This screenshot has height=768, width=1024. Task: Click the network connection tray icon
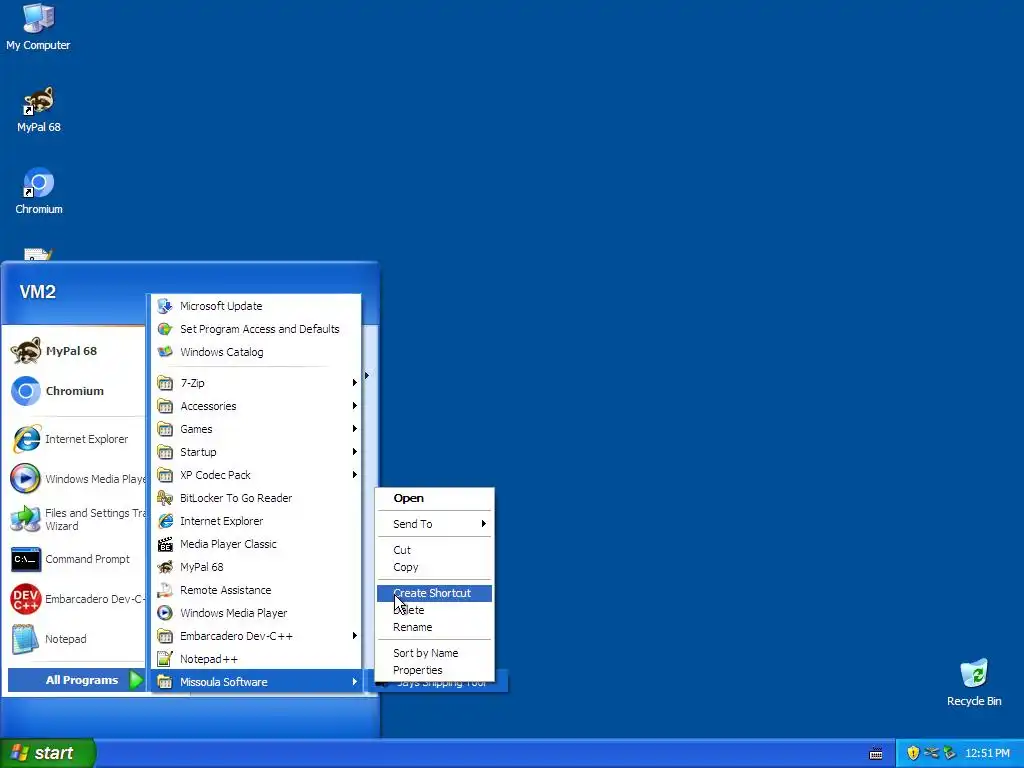(x=931, y=753)
